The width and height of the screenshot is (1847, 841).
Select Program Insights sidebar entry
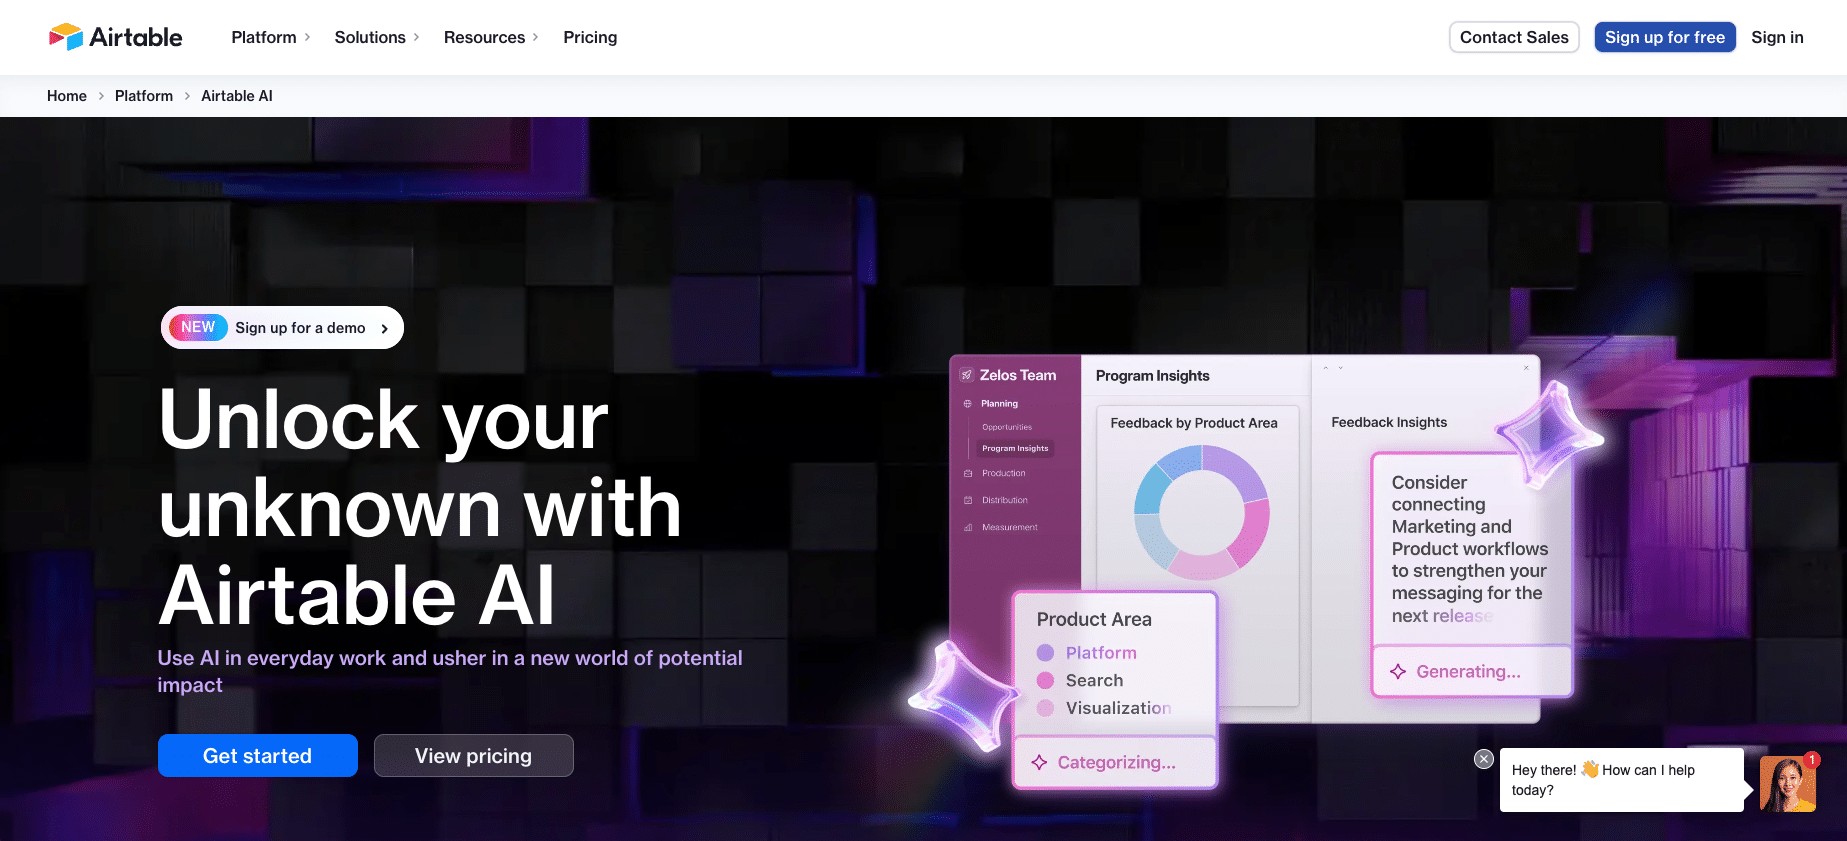[1015, 449]
